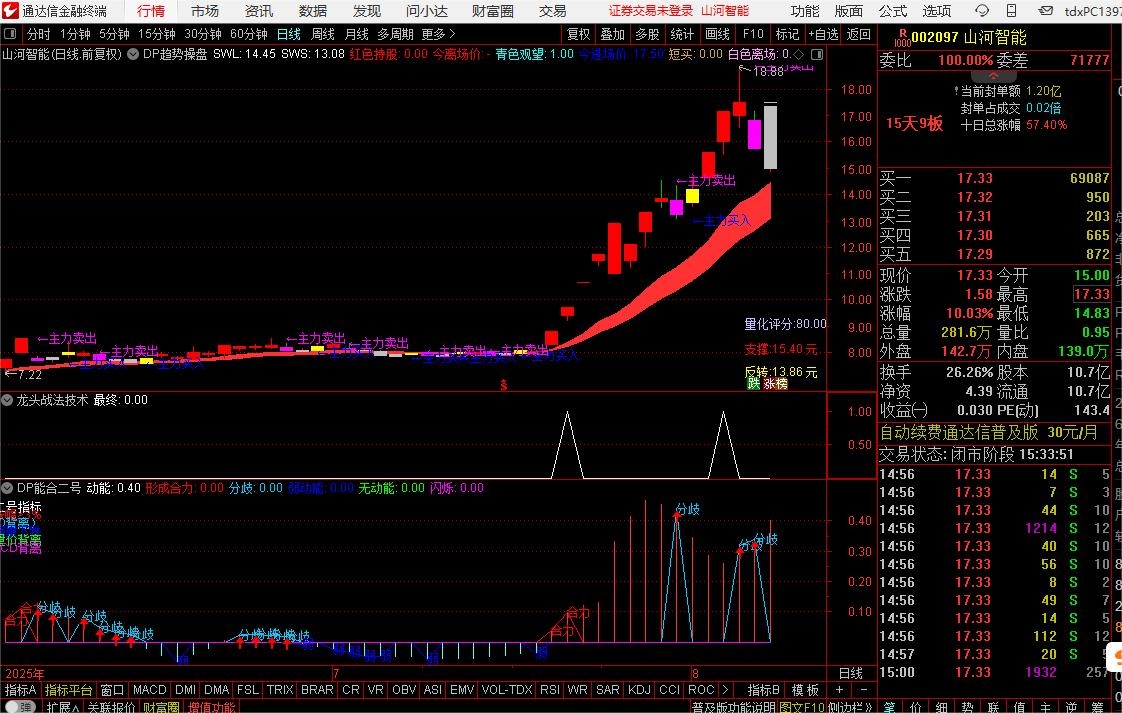Toggle 多股 multi-stock view
This screenshot has width=1122, height=713.
[x=647, y=34]
